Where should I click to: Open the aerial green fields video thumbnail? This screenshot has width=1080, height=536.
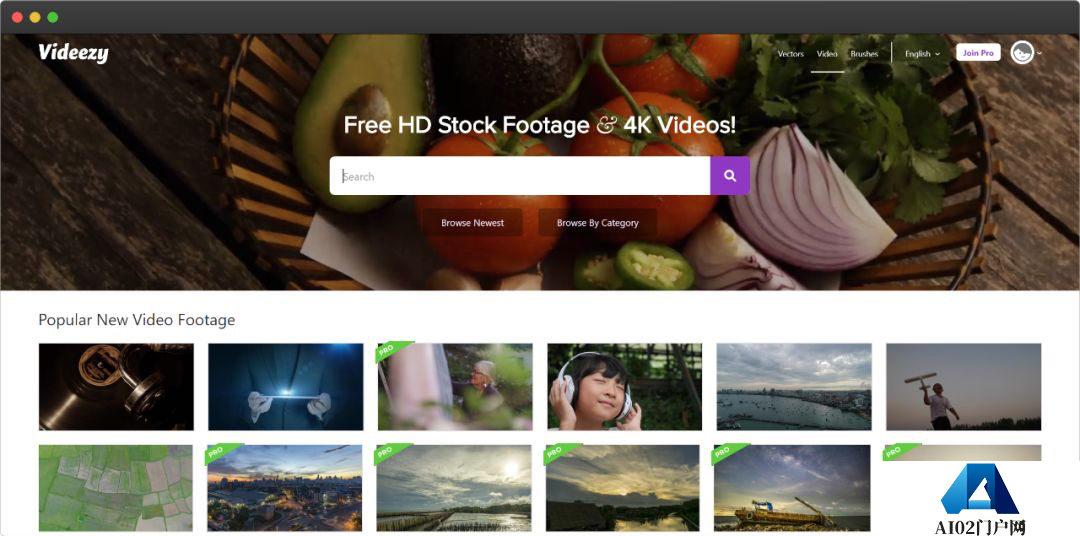click(116, 488)
